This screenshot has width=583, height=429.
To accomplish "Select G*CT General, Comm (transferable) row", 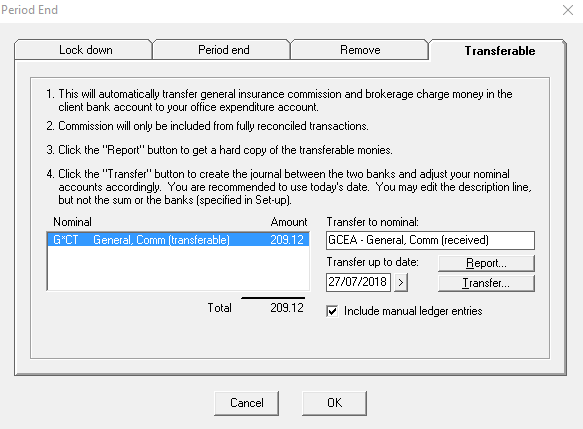I will 178,240.
